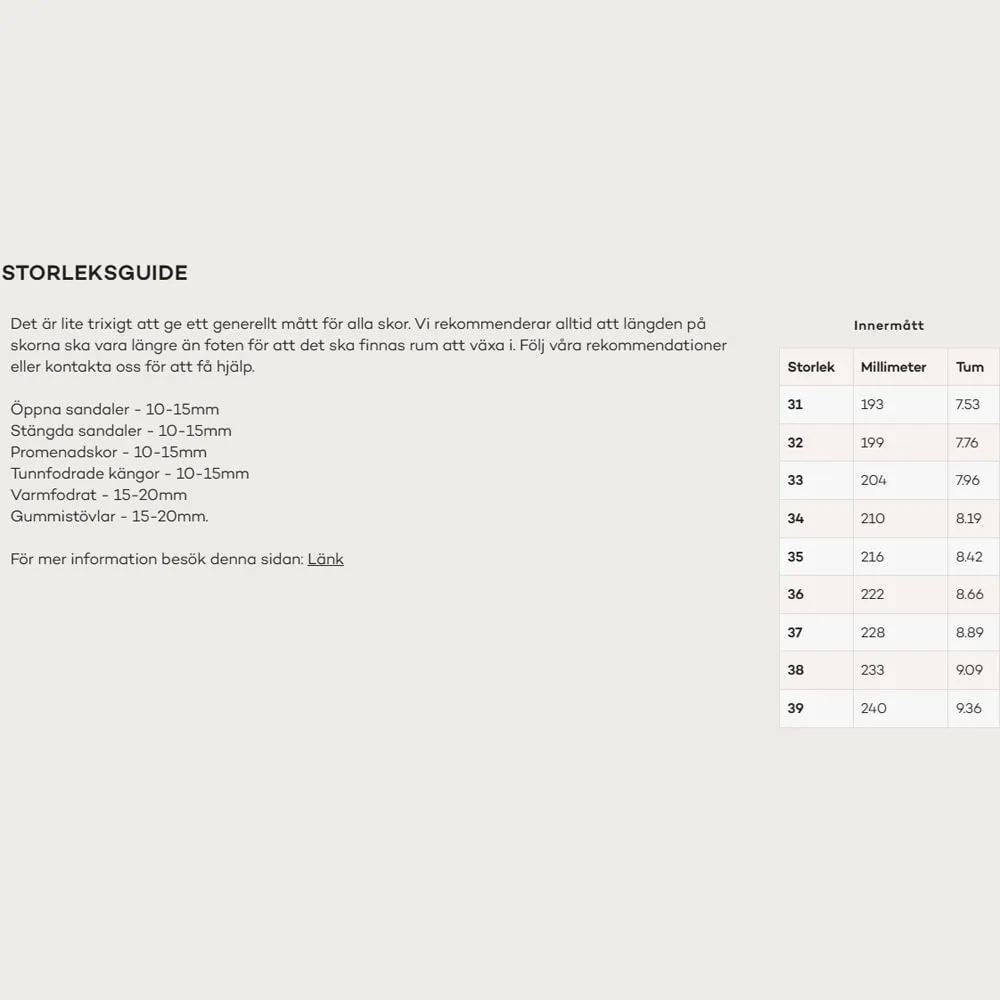Click the 233 millimeter cell
1000x1000 pixels.
pyautogui.click(x=900, y=670)
